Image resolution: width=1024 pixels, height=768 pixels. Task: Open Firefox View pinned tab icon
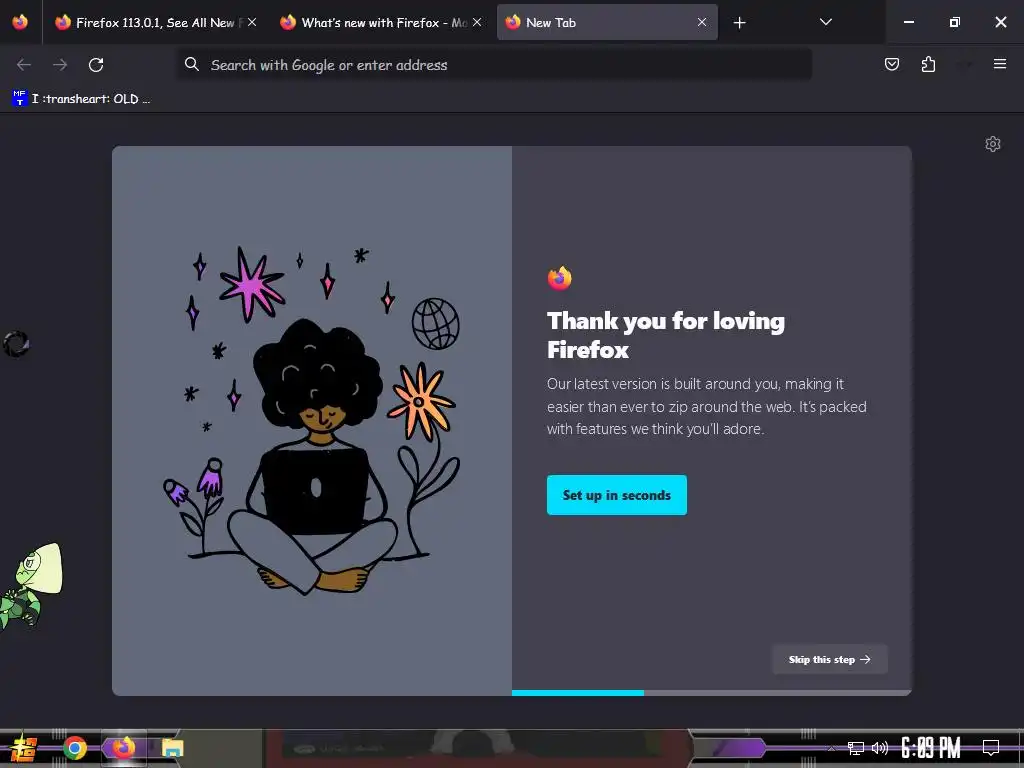coord(20,22)
